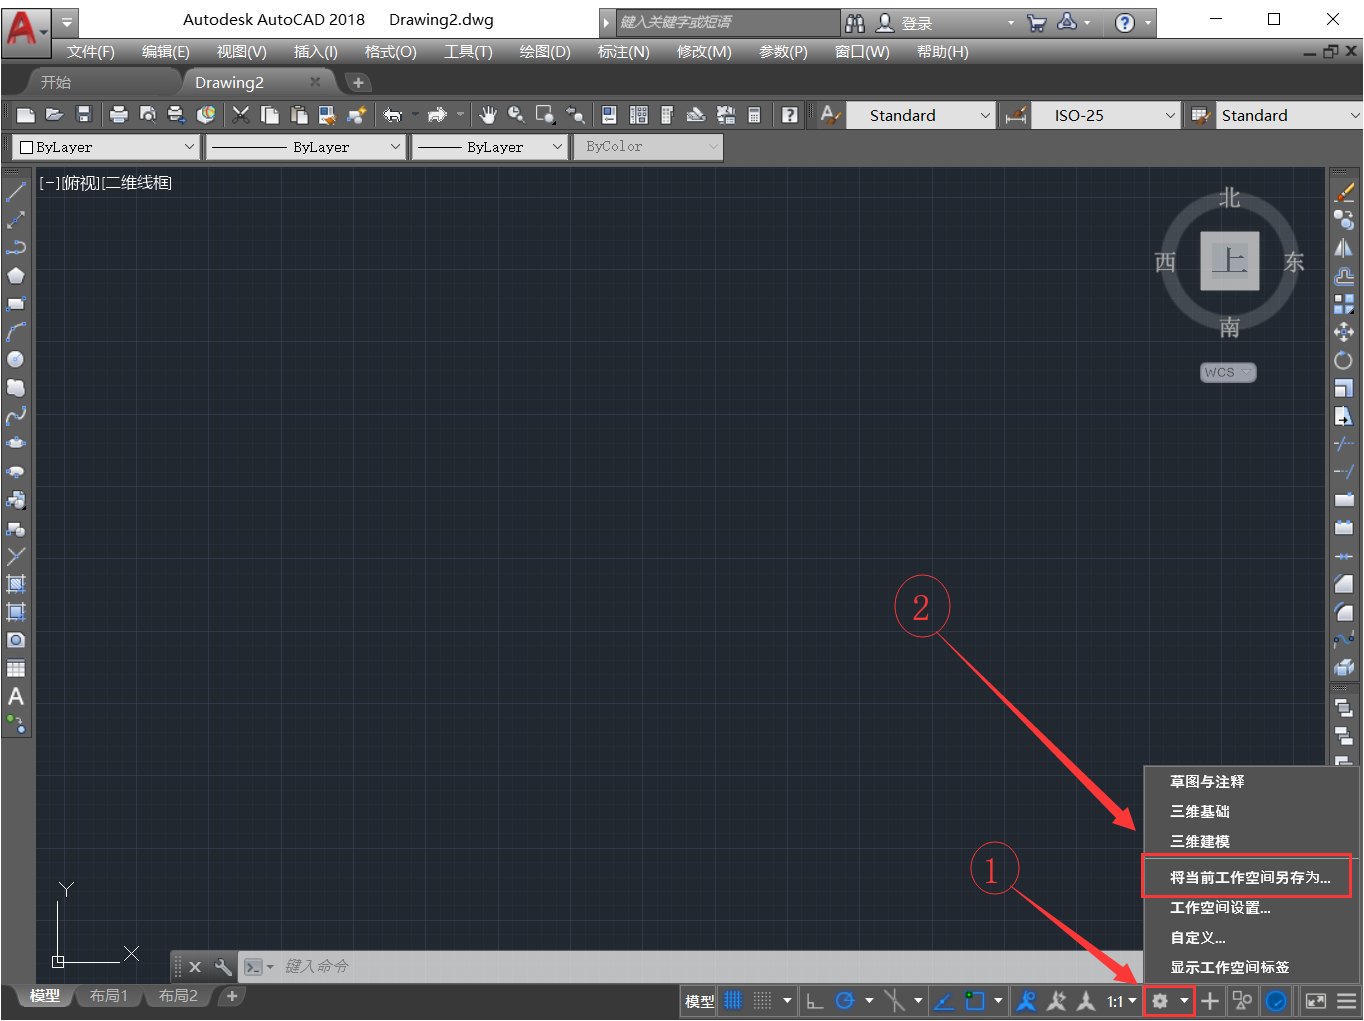Viewport: 1364px width, 1021px height.
Task: Toggle grid display in the status bar
Action: 731,1000
